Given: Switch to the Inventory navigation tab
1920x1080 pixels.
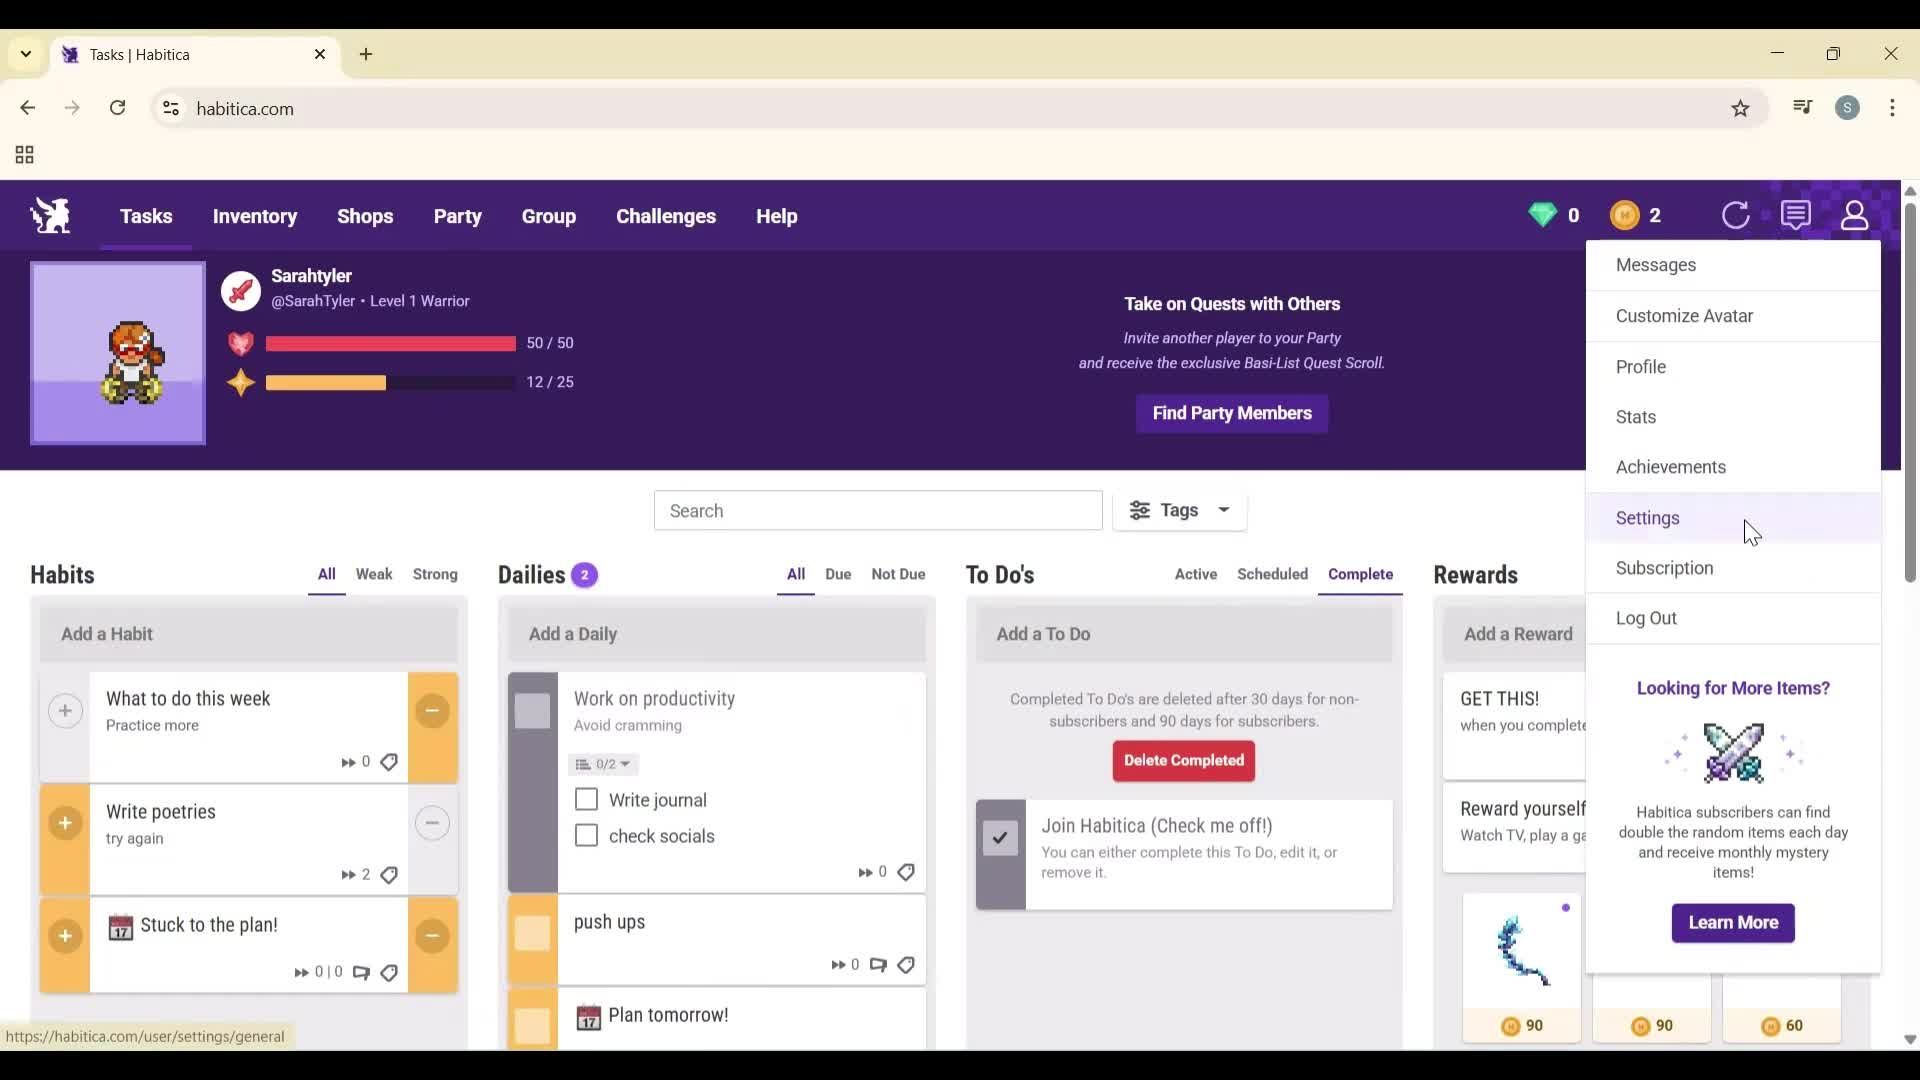Looking at the screenshot, I should coord(254,216).
